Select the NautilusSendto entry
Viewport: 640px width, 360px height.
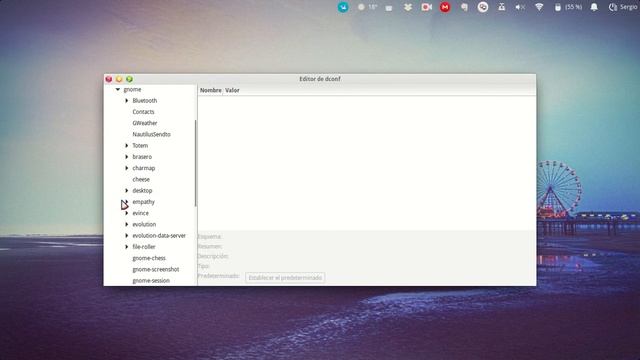coord(151,134)
